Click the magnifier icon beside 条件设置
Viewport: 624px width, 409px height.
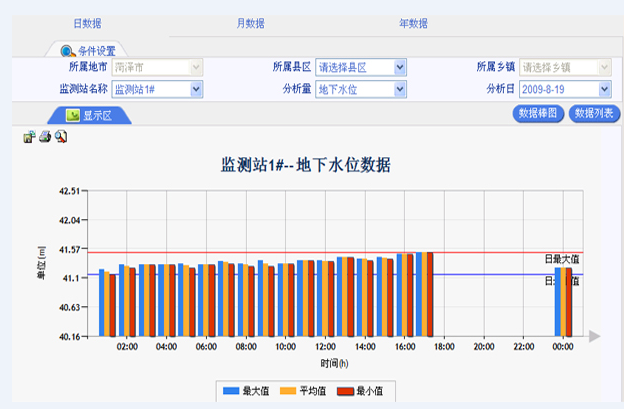tap(67, 51)
